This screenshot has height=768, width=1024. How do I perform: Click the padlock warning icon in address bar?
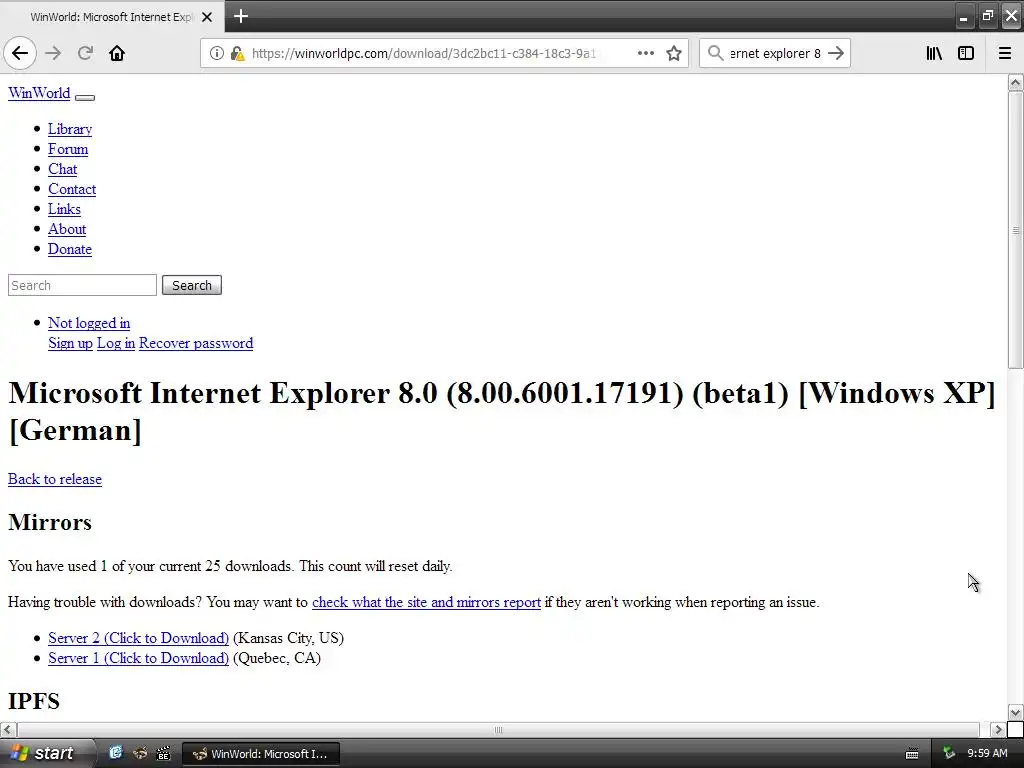[x=237, y=53]
